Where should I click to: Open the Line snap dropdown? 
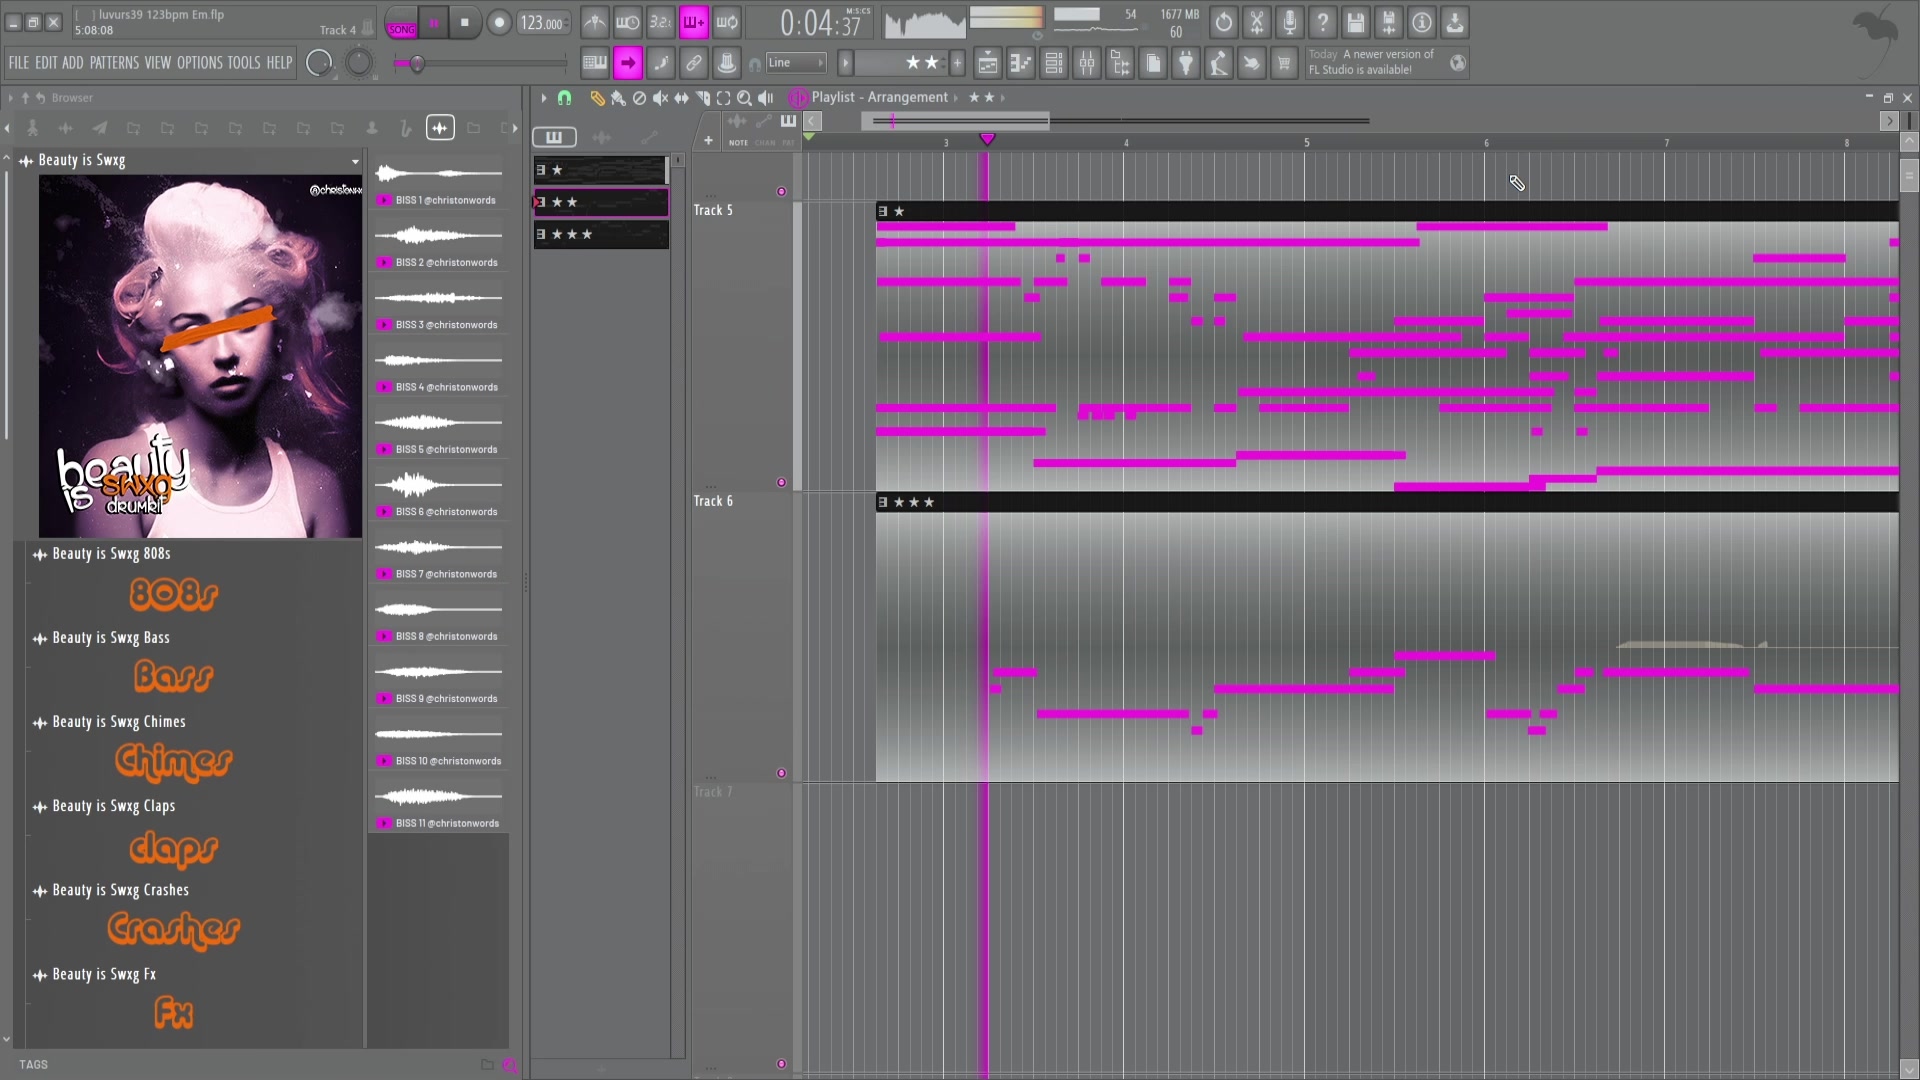[x=796, y=63]
